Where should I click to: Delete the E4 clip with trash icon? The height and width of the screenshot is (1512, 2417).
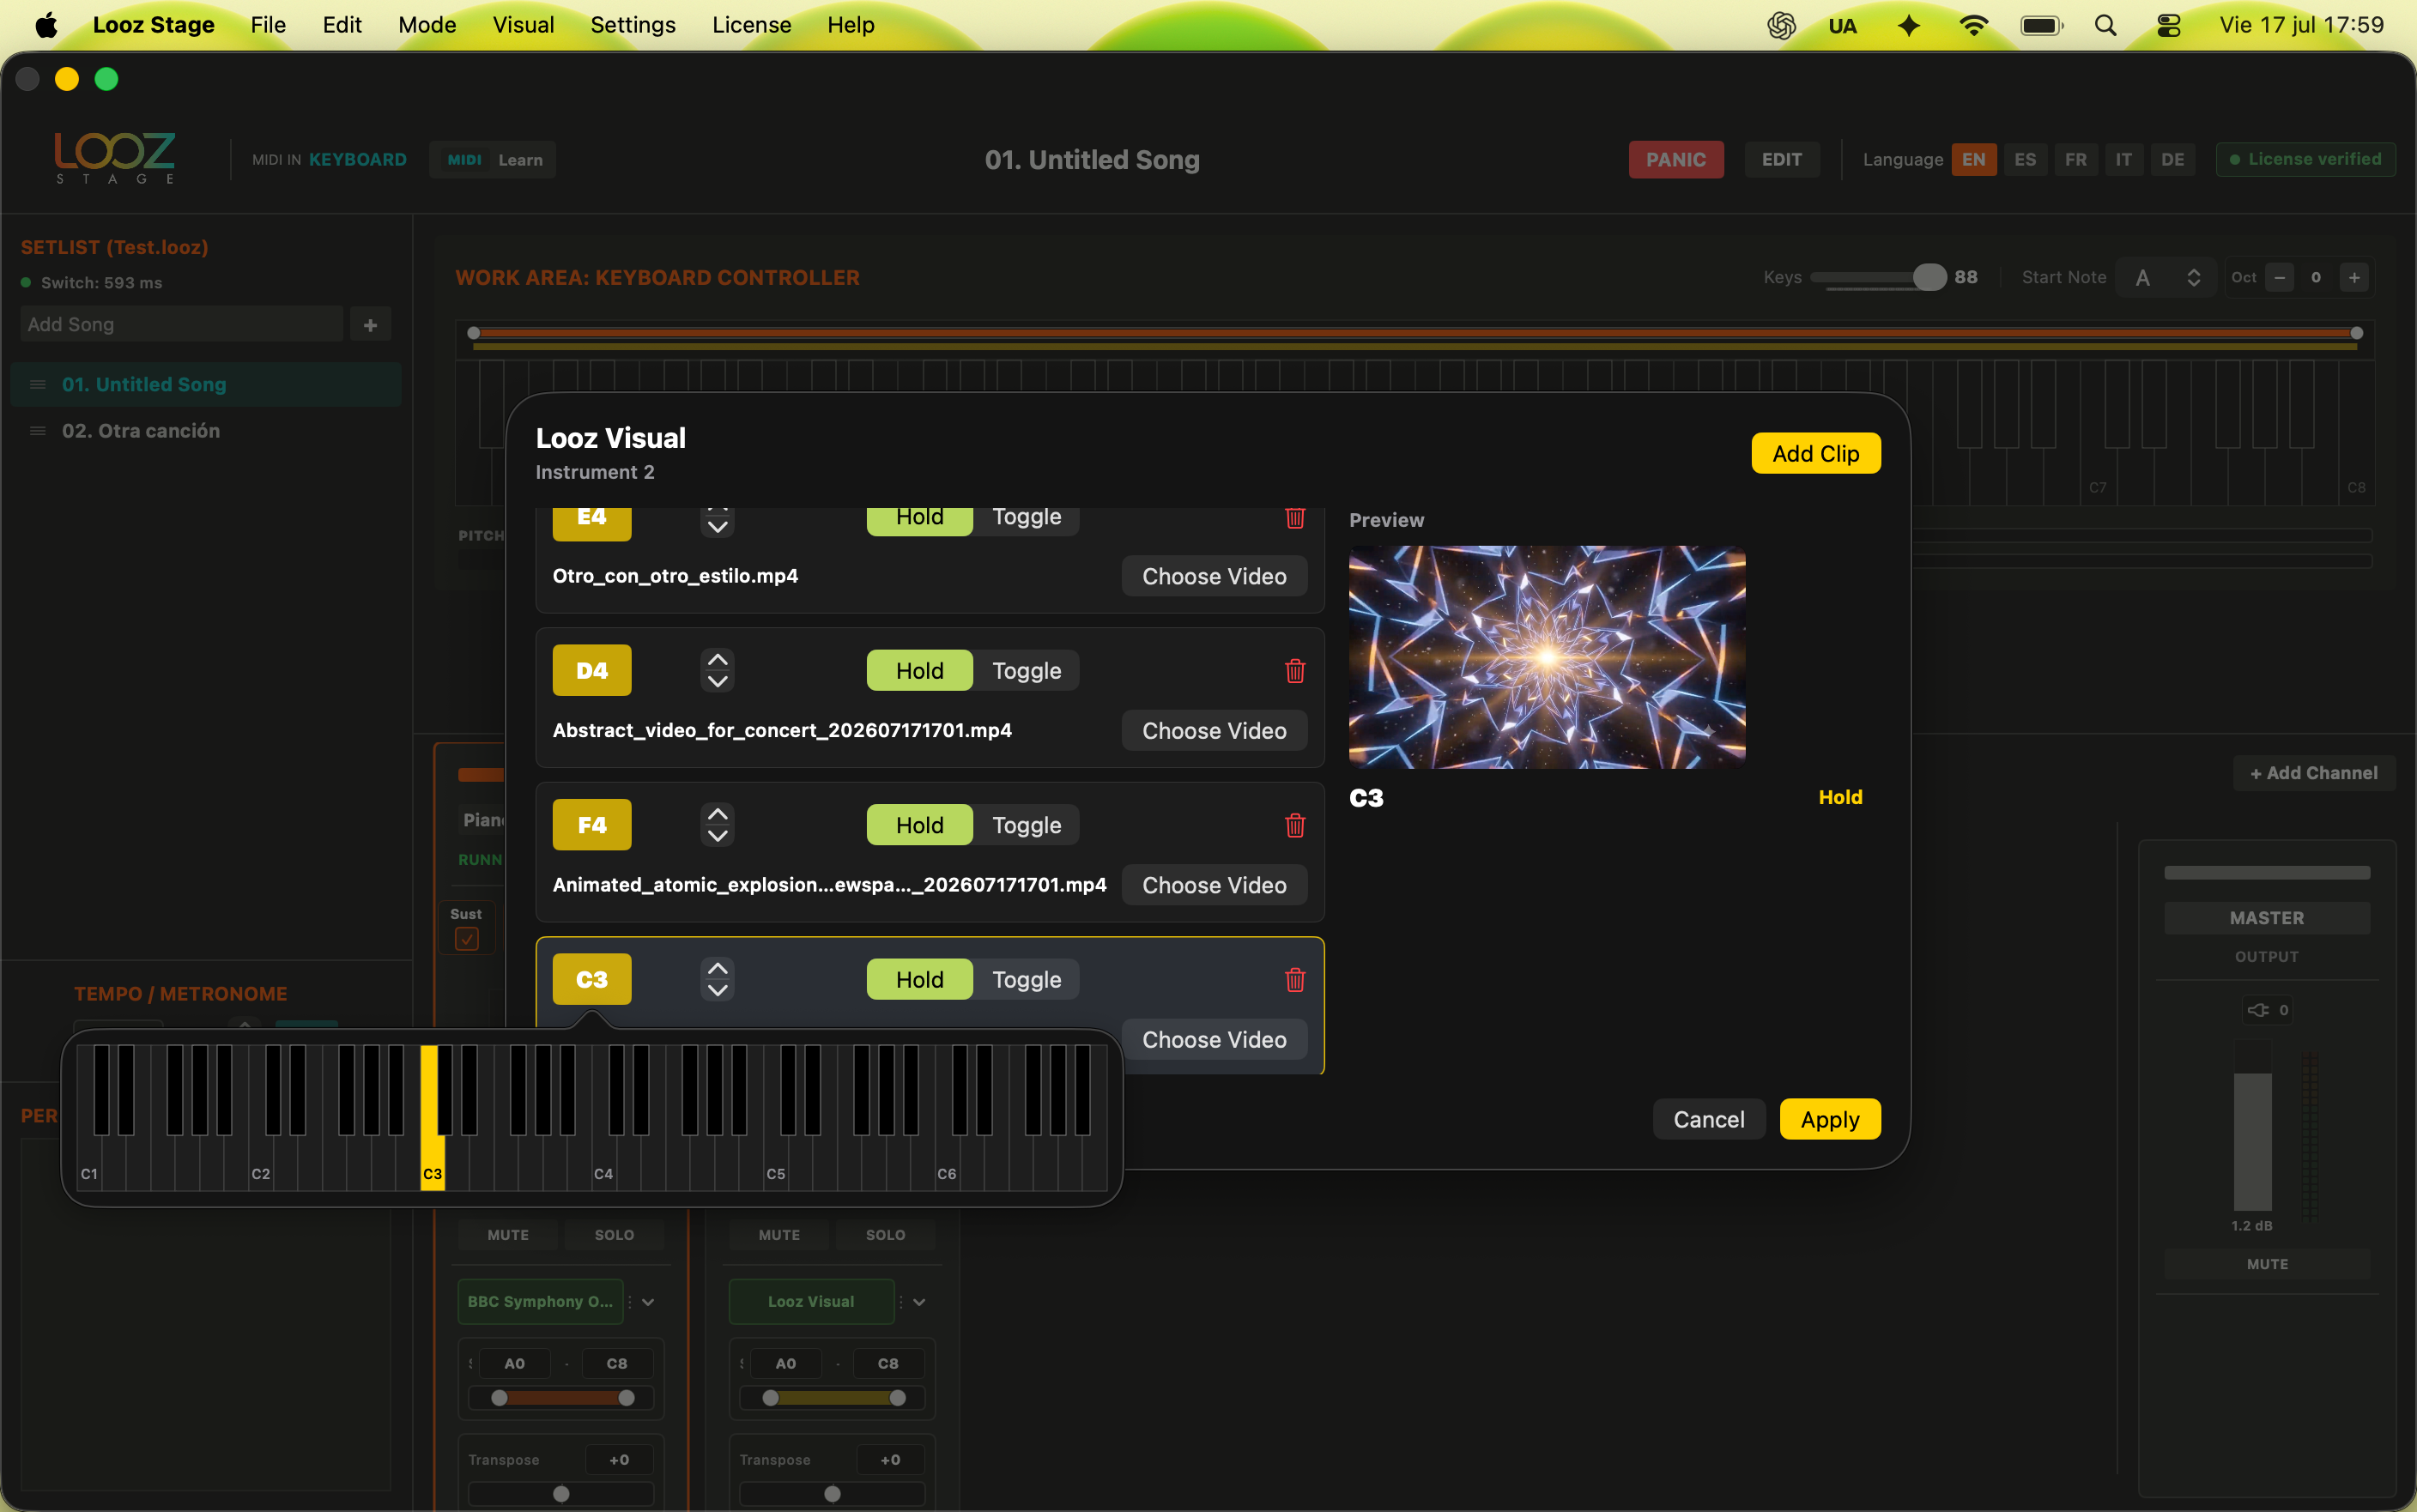(1294, 517)
